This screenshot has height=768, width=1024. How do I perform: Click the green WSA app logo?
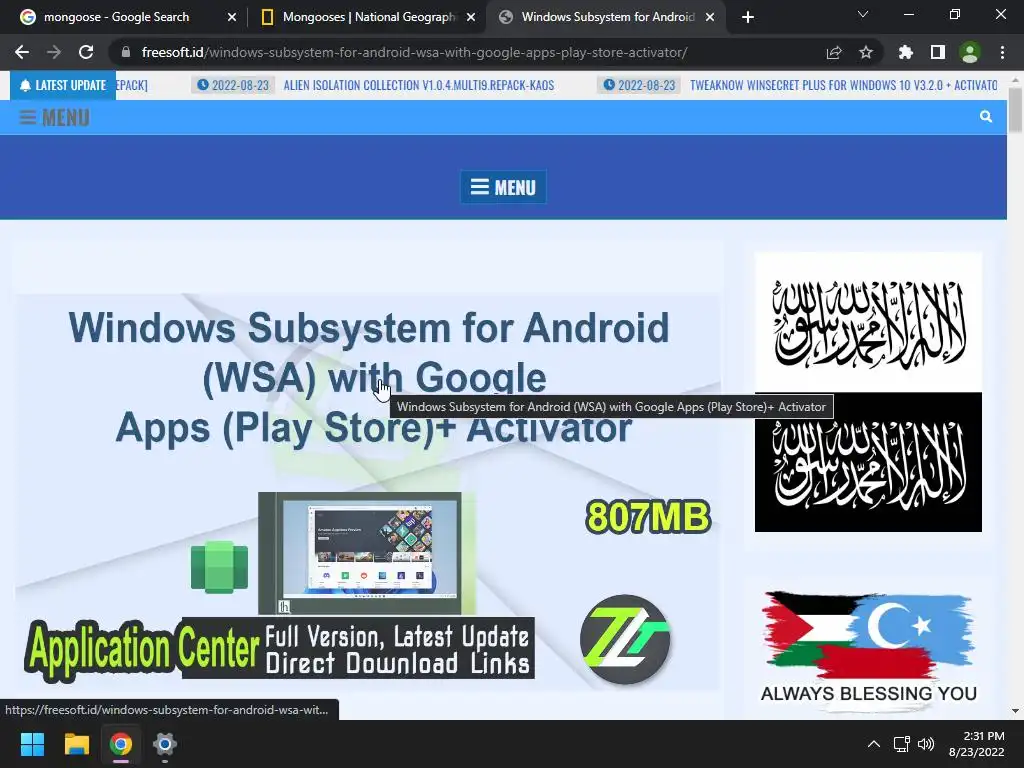219,568
